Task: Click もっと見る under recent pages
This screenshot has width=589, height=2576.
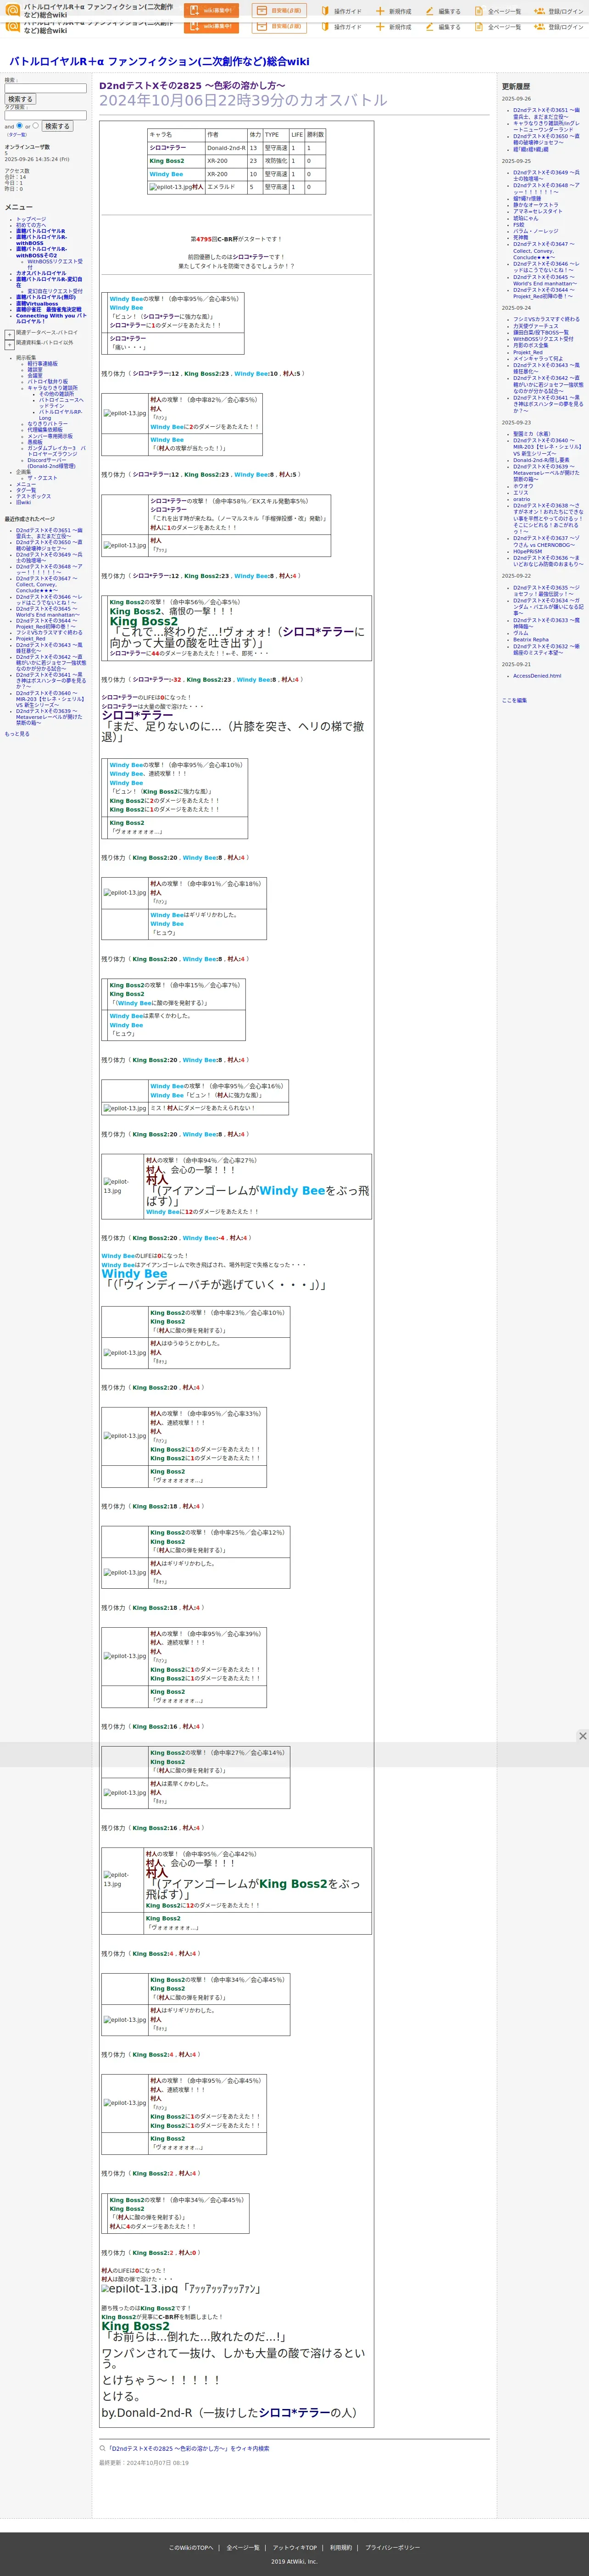Action: pos(17,734)
